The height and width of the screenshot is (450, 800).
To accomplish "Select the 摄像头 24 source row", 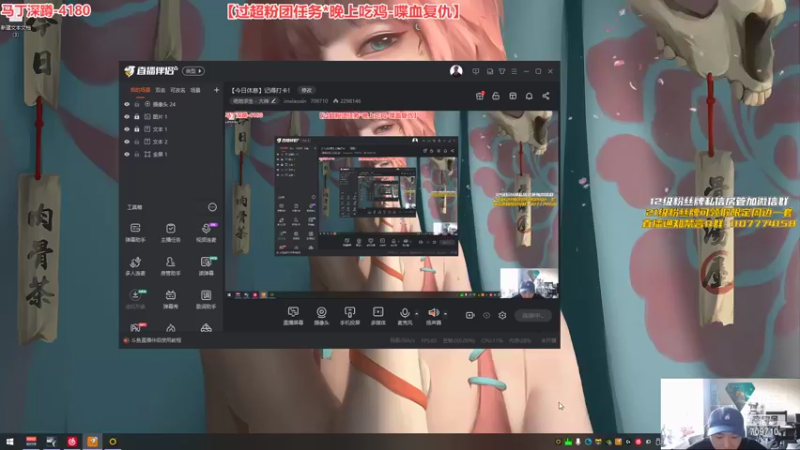I will 171,104.
